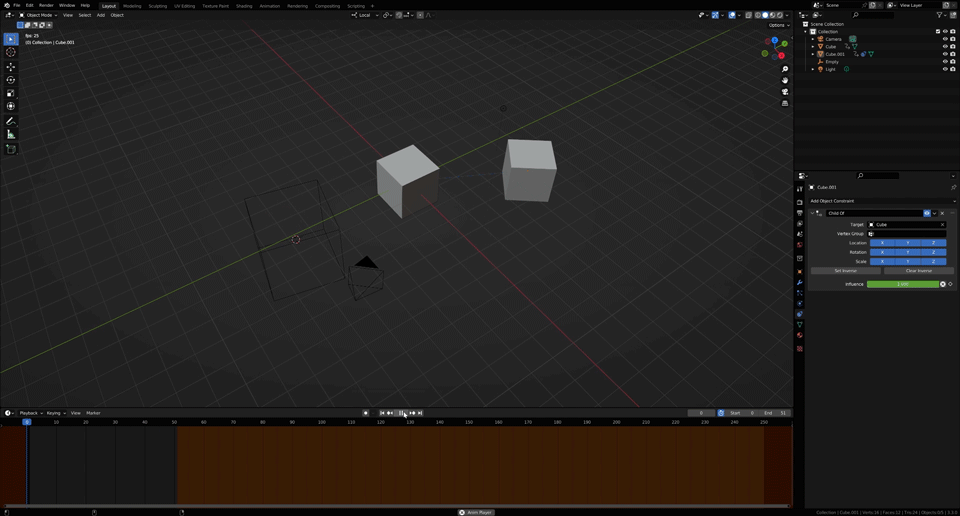Open the Scene properties tab
Screen dimensions: 960x516
[800, 234]
